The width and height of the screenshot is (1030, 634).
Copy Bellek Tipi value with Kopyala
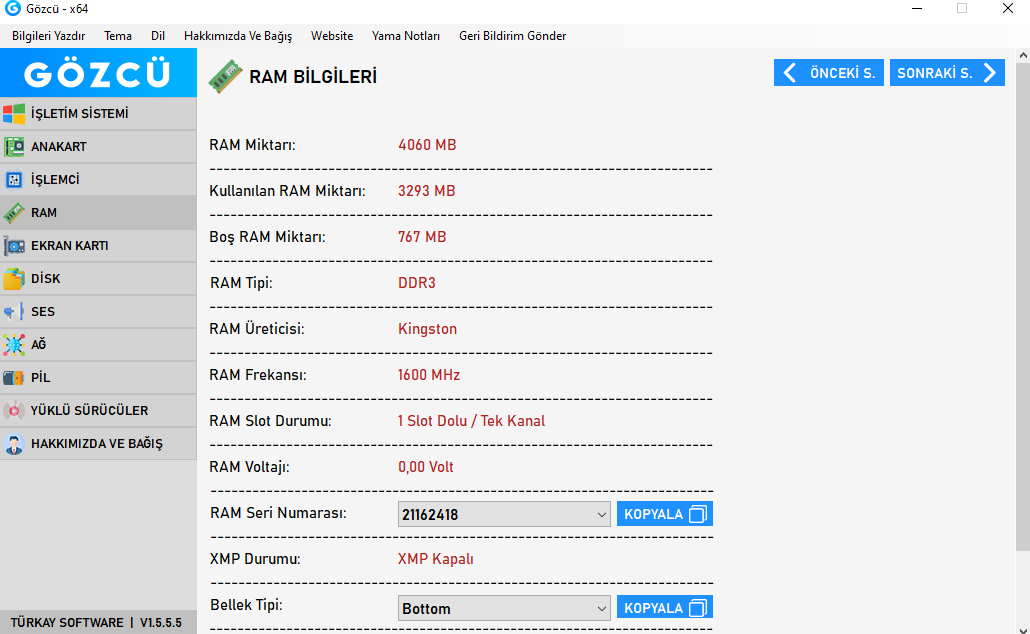tap(664, 608)
